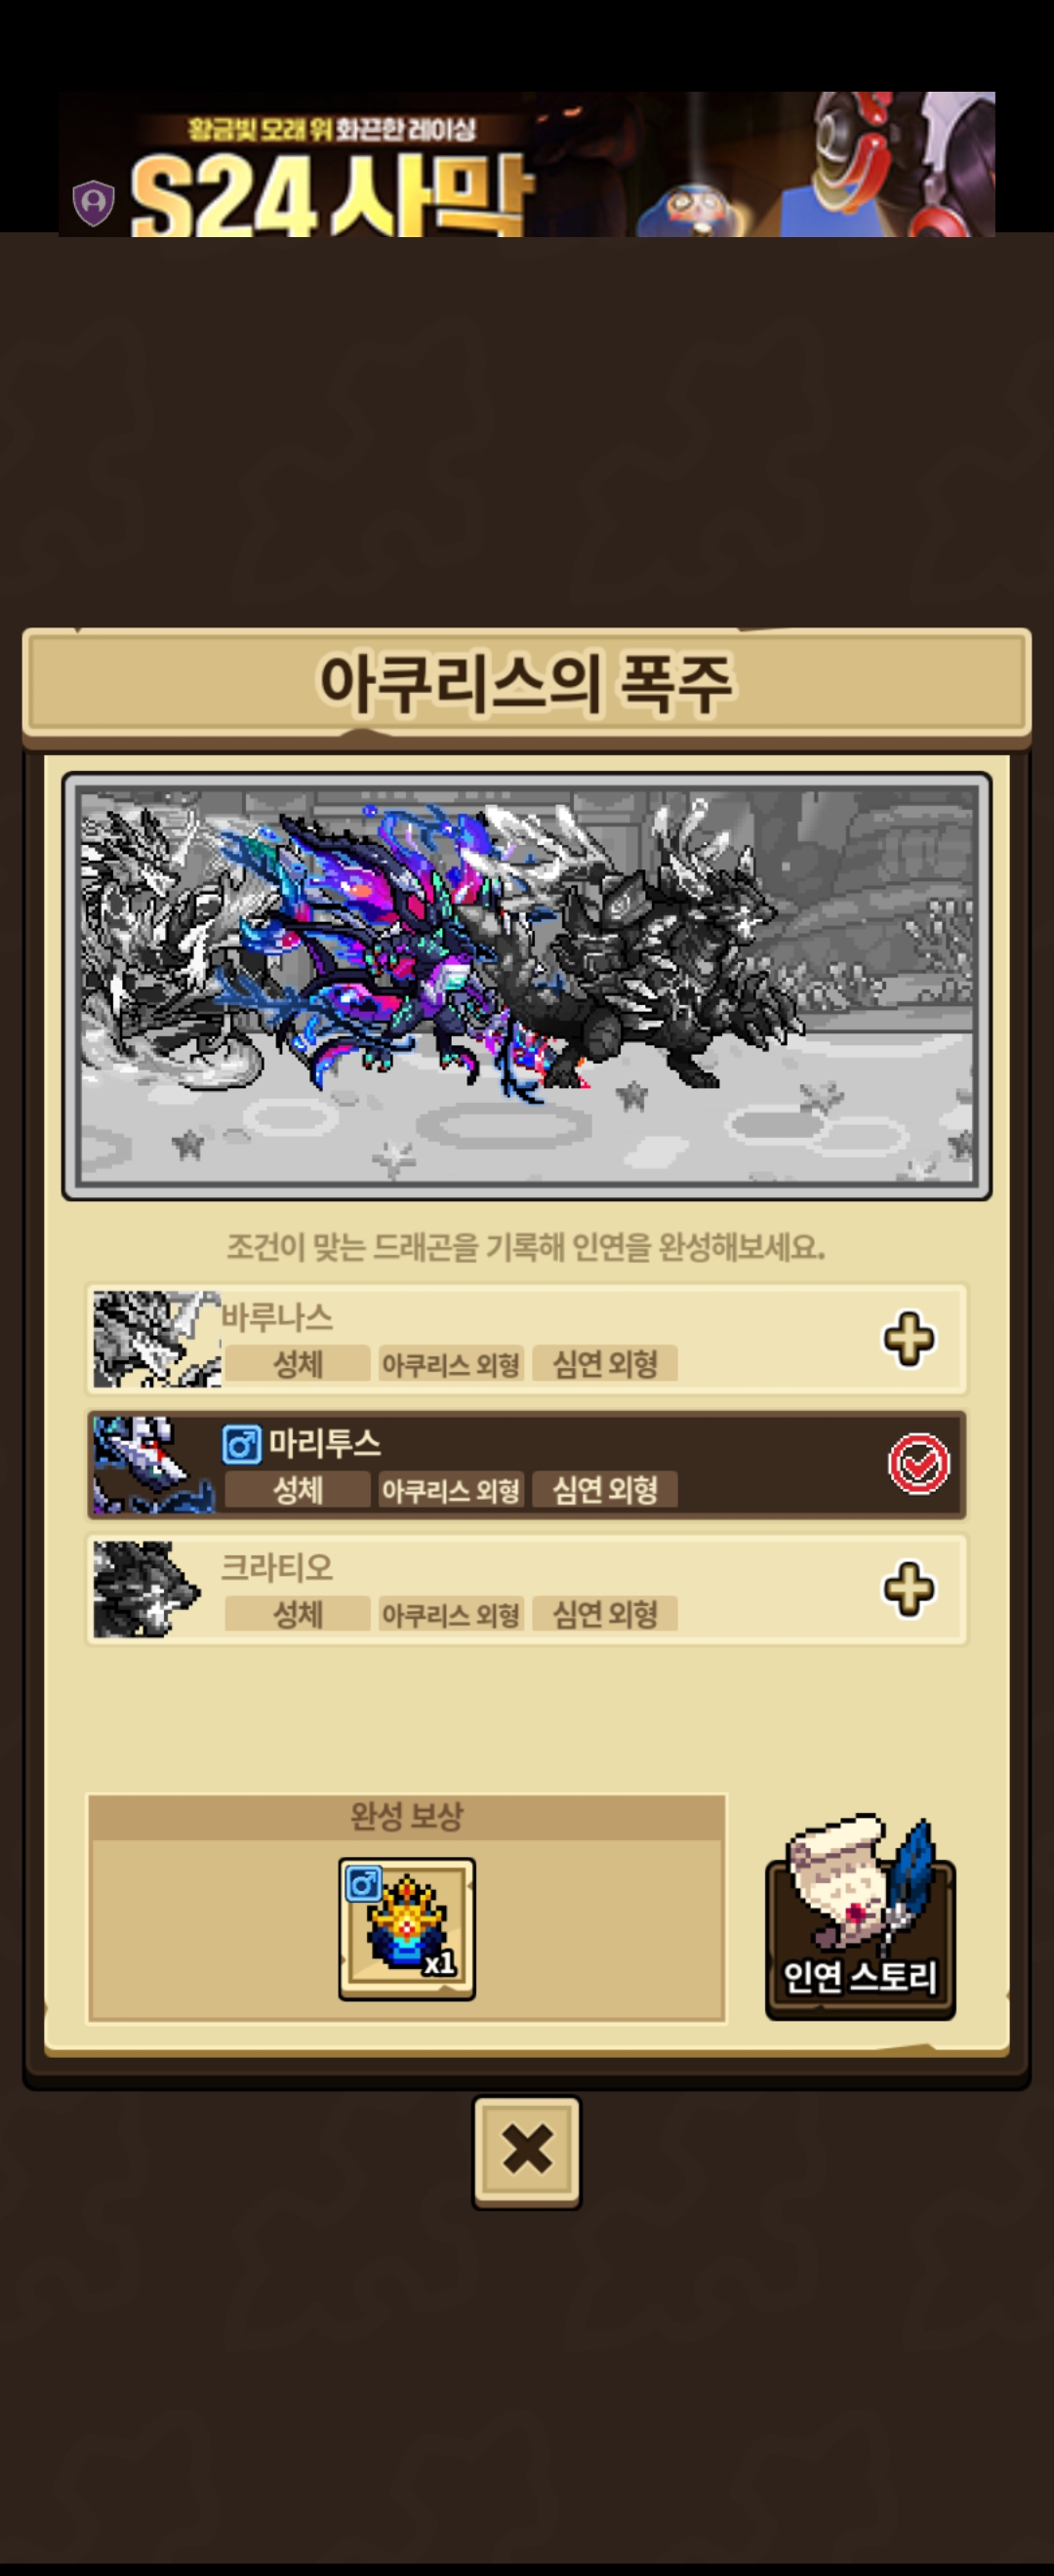Open the S24 사막 racing banner

coord(526,164)
